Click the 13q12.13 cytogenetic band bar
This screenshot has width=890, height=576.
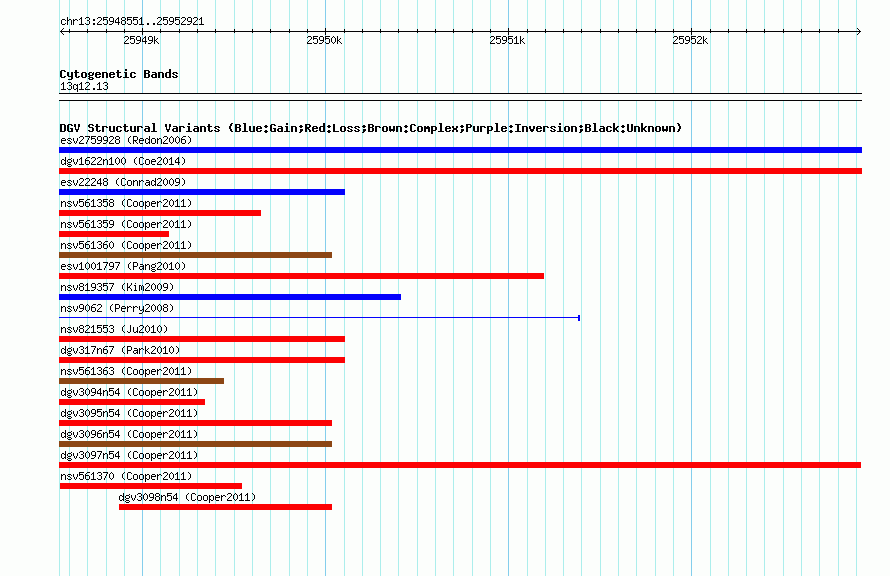460,97
